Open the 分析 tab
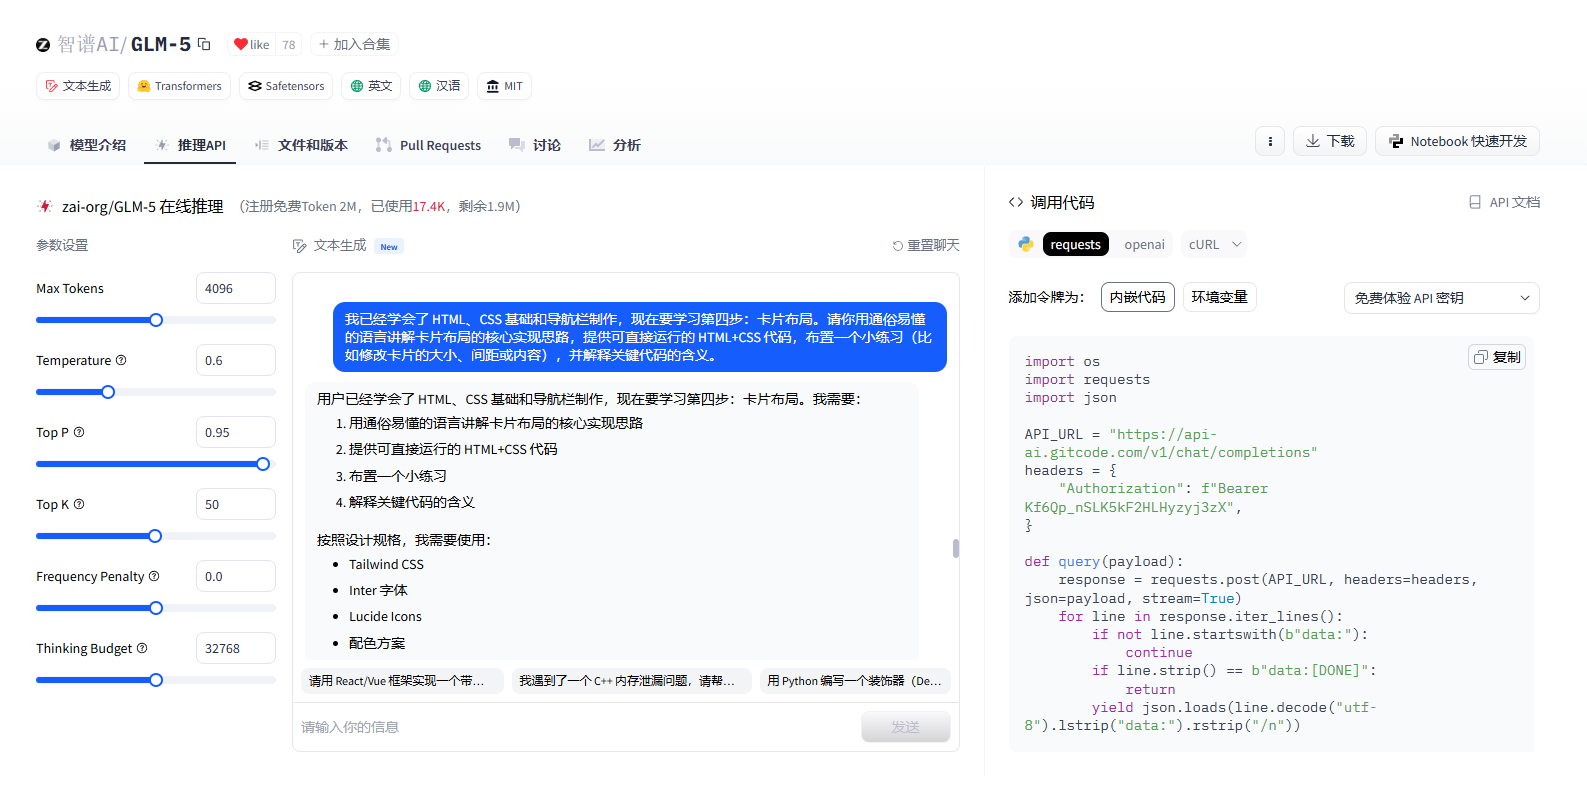The width and height of the screenshot is (1587, 790). [x=615, y=145]
